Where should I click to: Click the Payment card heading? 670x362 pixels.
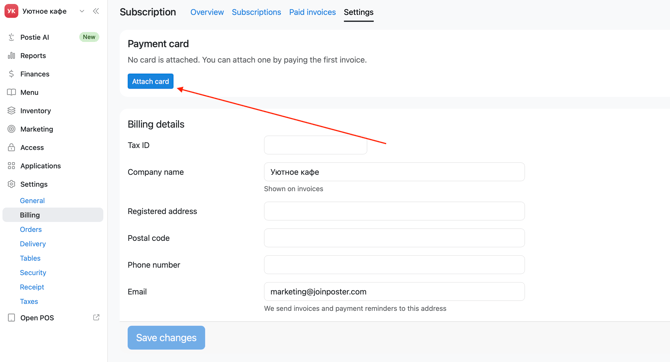158,44
